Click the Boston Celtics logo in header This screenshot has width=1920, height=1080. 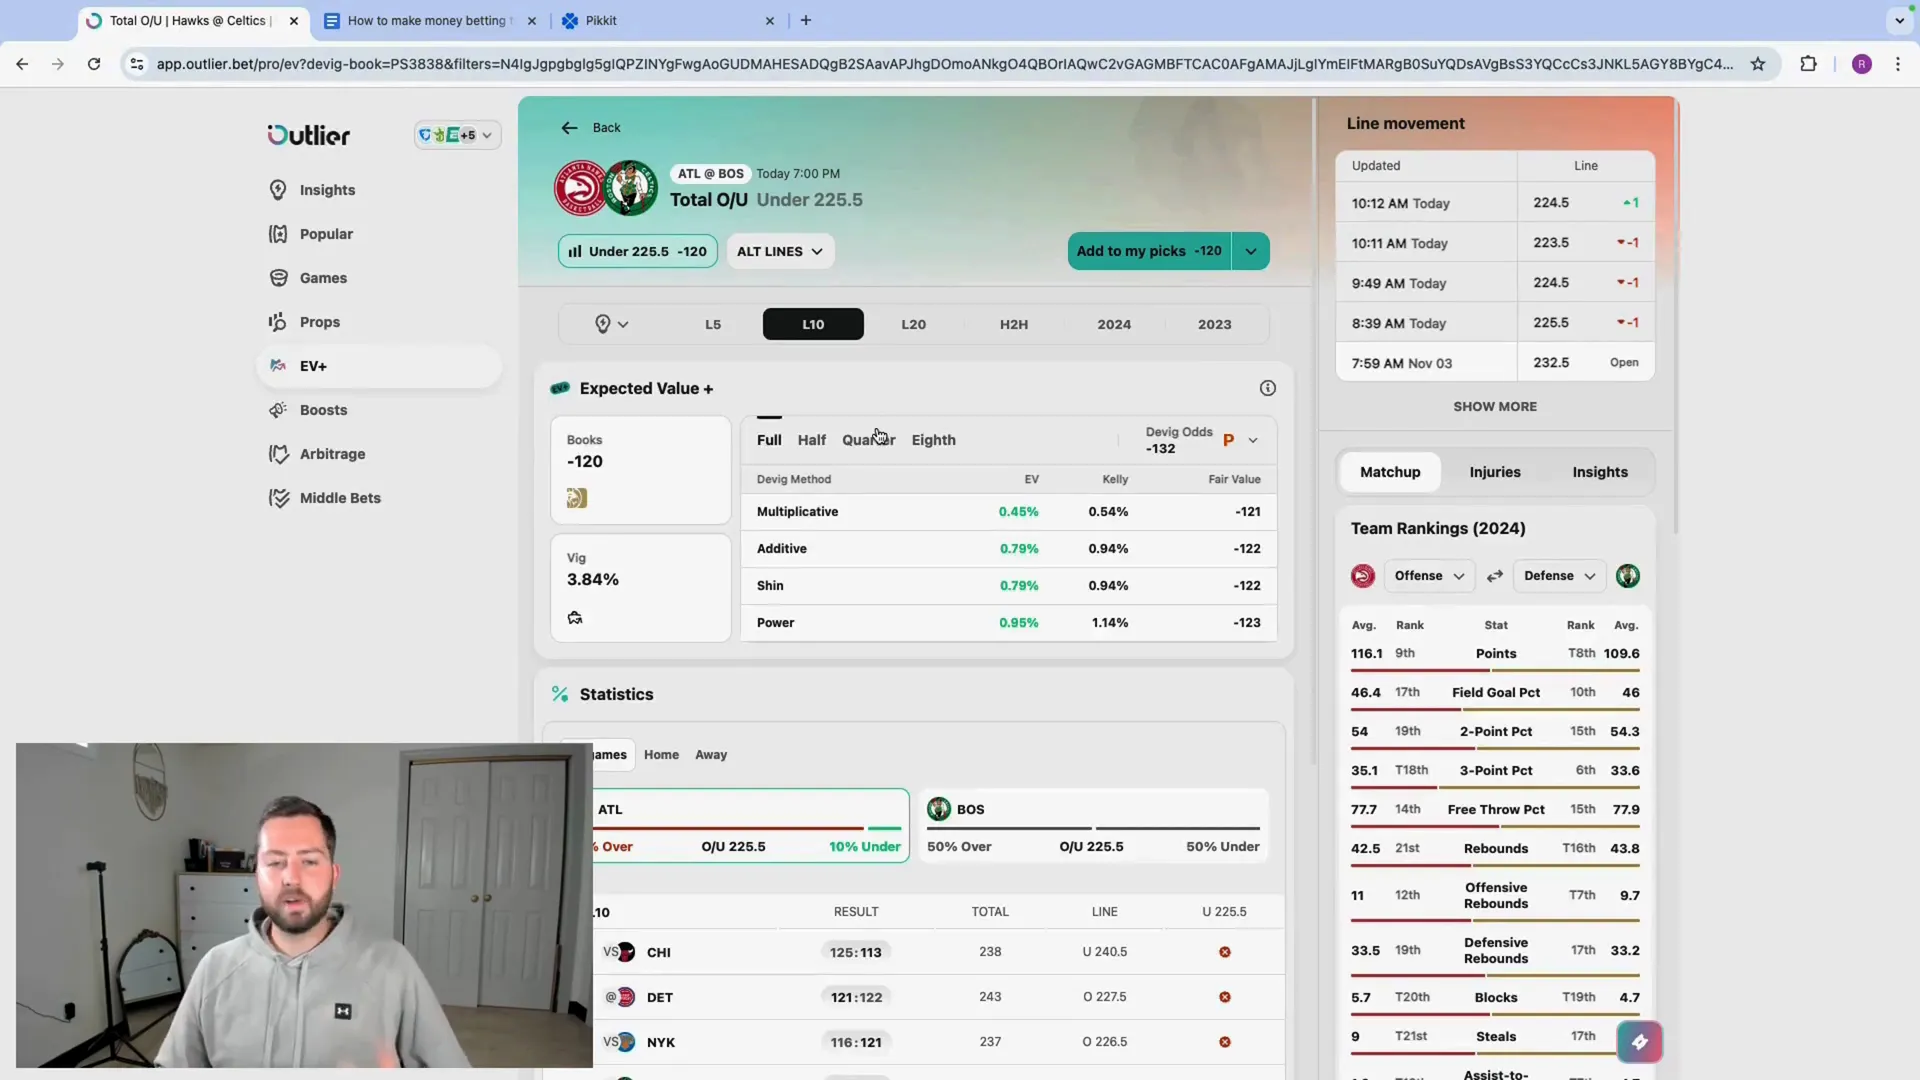pyautogui.click(x=631, y=187)
